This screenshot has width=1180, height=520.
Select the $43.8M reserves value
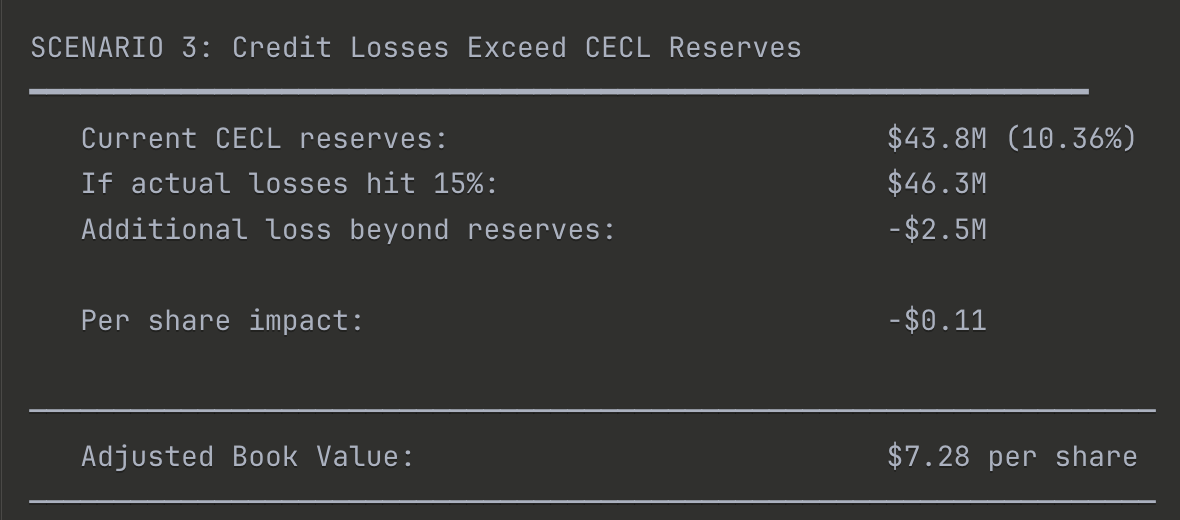(936, 138)
